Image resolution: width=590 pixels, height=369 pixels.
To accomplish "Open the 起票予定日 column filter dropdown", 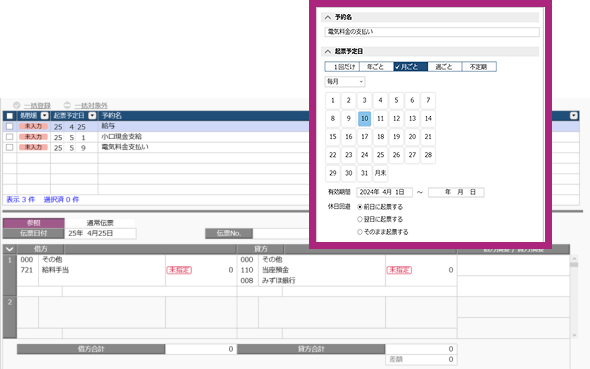I will (x=92, y=115).
